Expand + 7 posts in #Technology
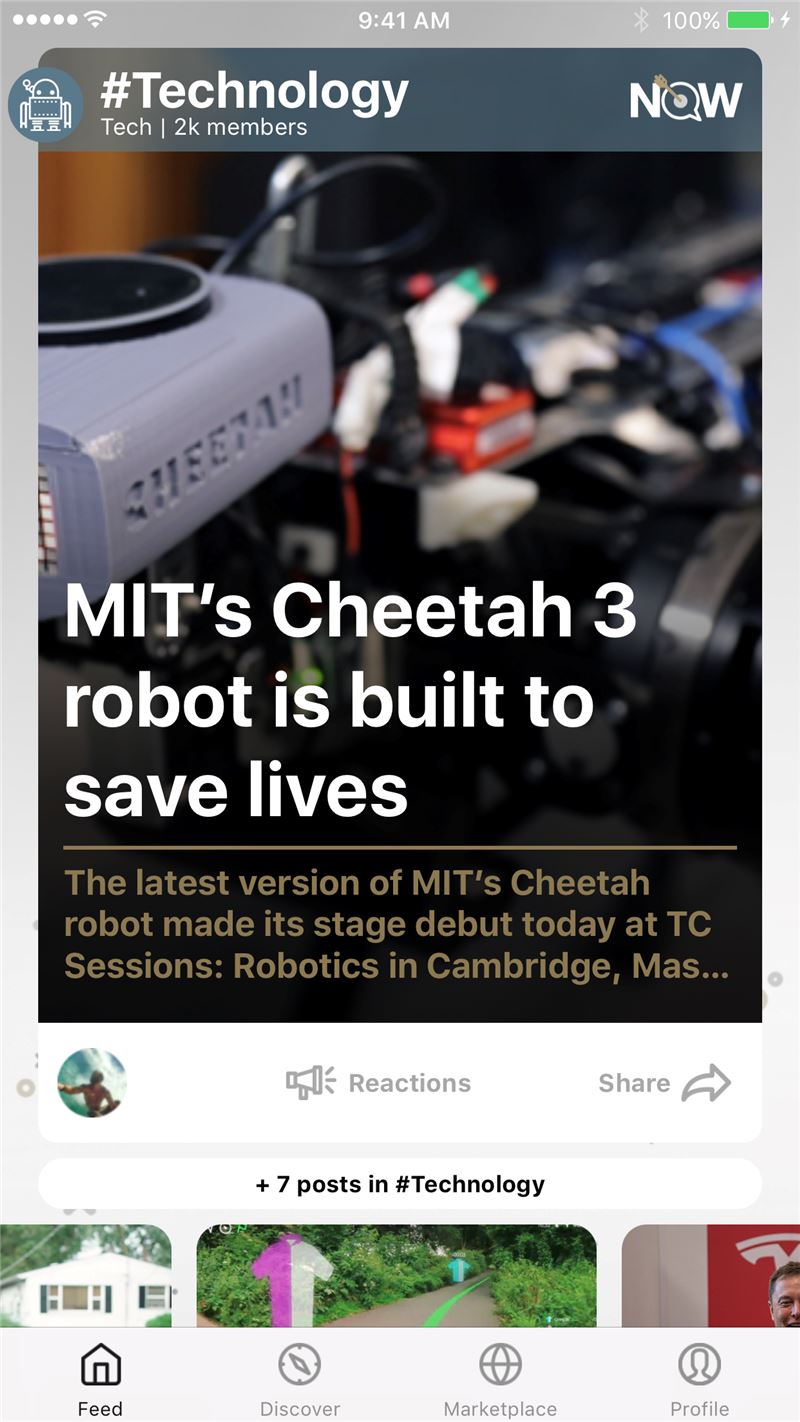 click(400, 1184)
